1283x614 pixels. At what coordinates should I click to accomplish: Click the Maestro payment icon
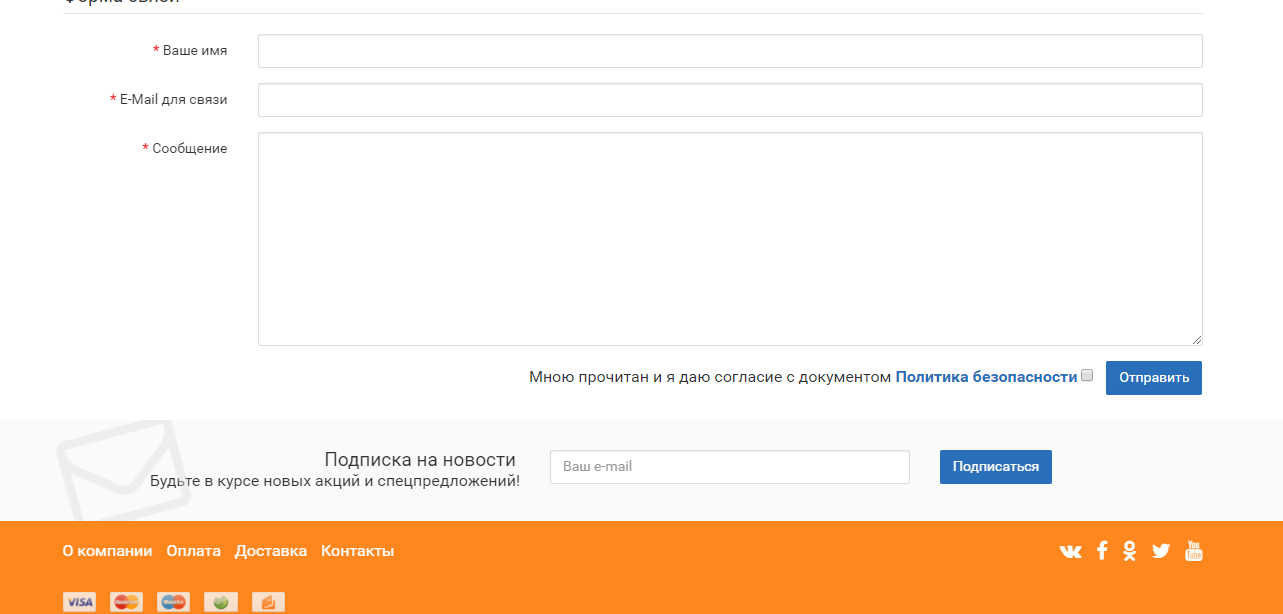(x=174, y=602)
